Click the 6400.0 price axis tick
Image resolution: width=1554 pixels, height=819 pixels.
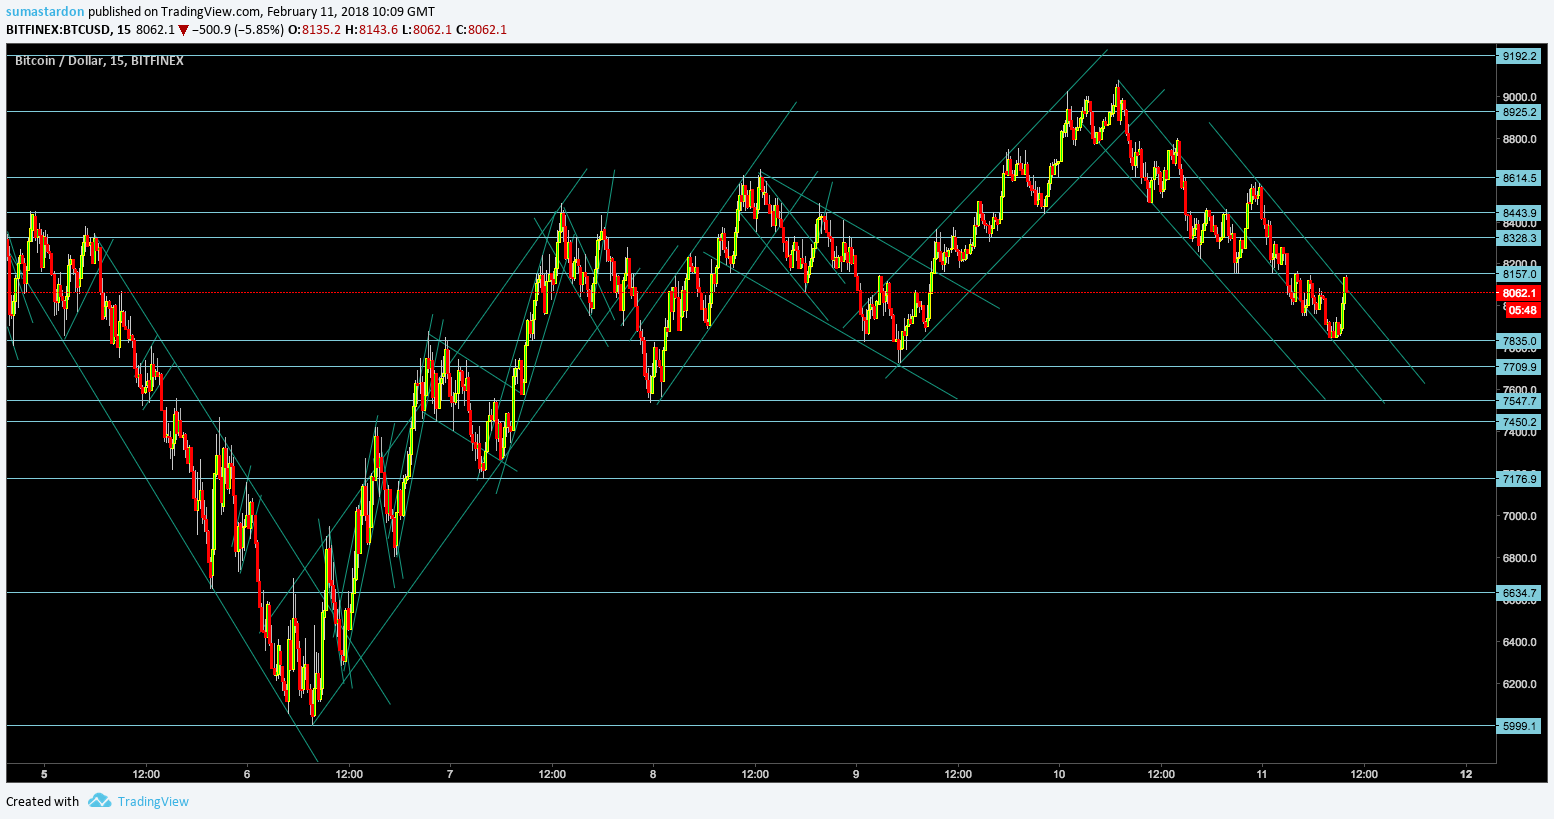pos(1519,642)
